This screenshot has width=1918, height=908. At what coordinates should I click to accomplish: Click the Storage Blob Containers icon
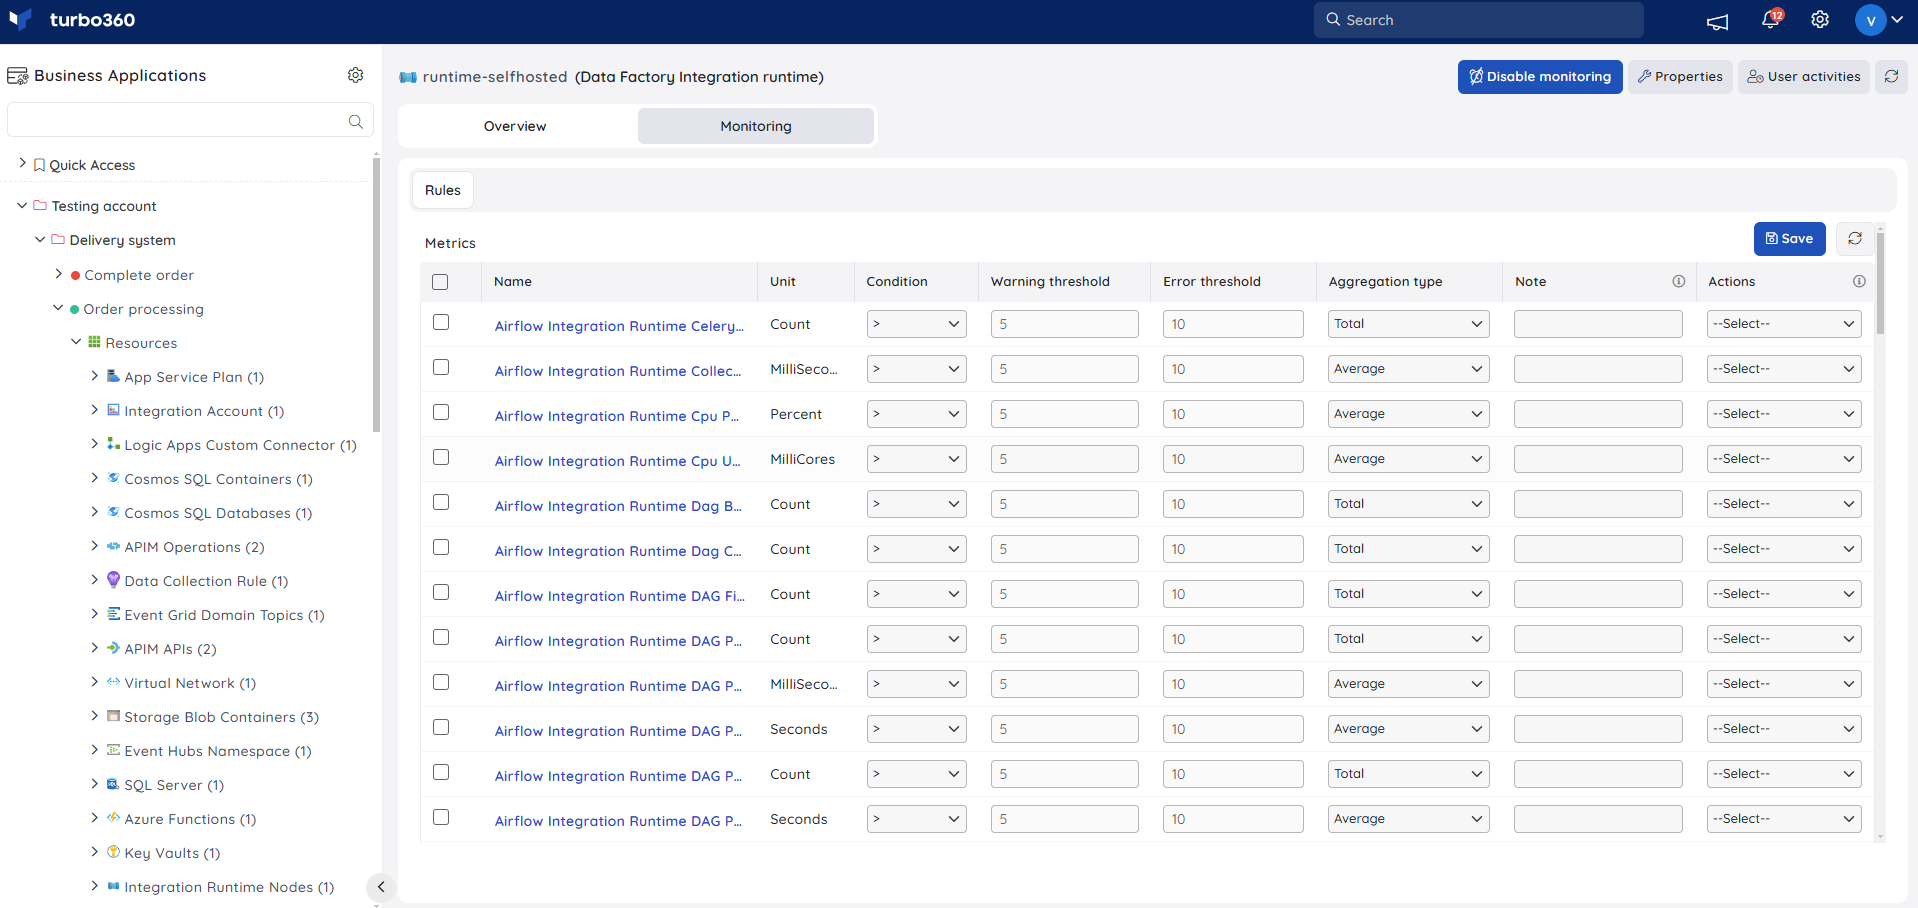point(113,716)
